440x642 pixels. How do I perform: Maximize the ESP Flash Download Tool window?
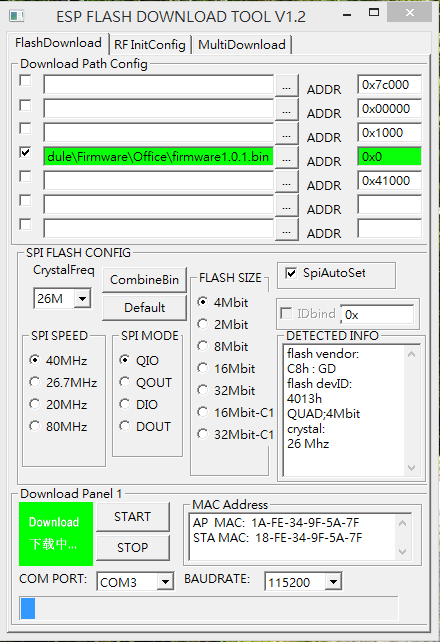click(374, 13)
